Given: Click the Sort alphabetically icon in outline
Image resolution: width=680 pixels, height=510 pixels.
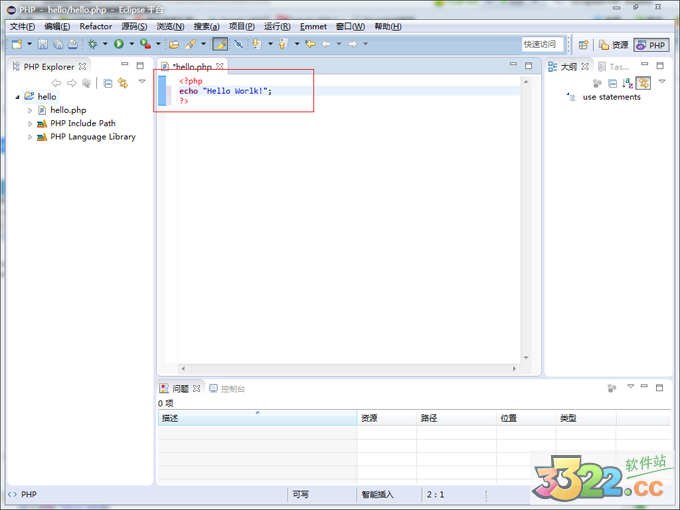Looking at the screenshot, I should pyautogui.click(x=627, y=83).
